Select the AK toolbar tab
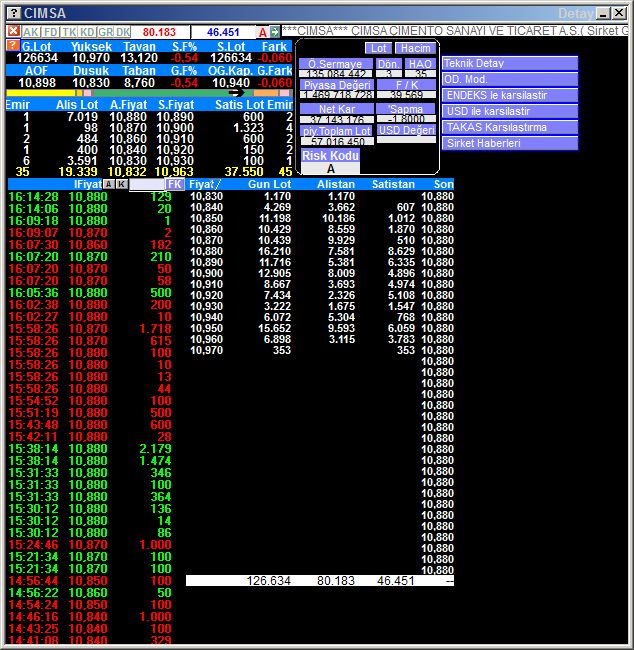The height and width of the screenshot is (650, 634). 31,32
